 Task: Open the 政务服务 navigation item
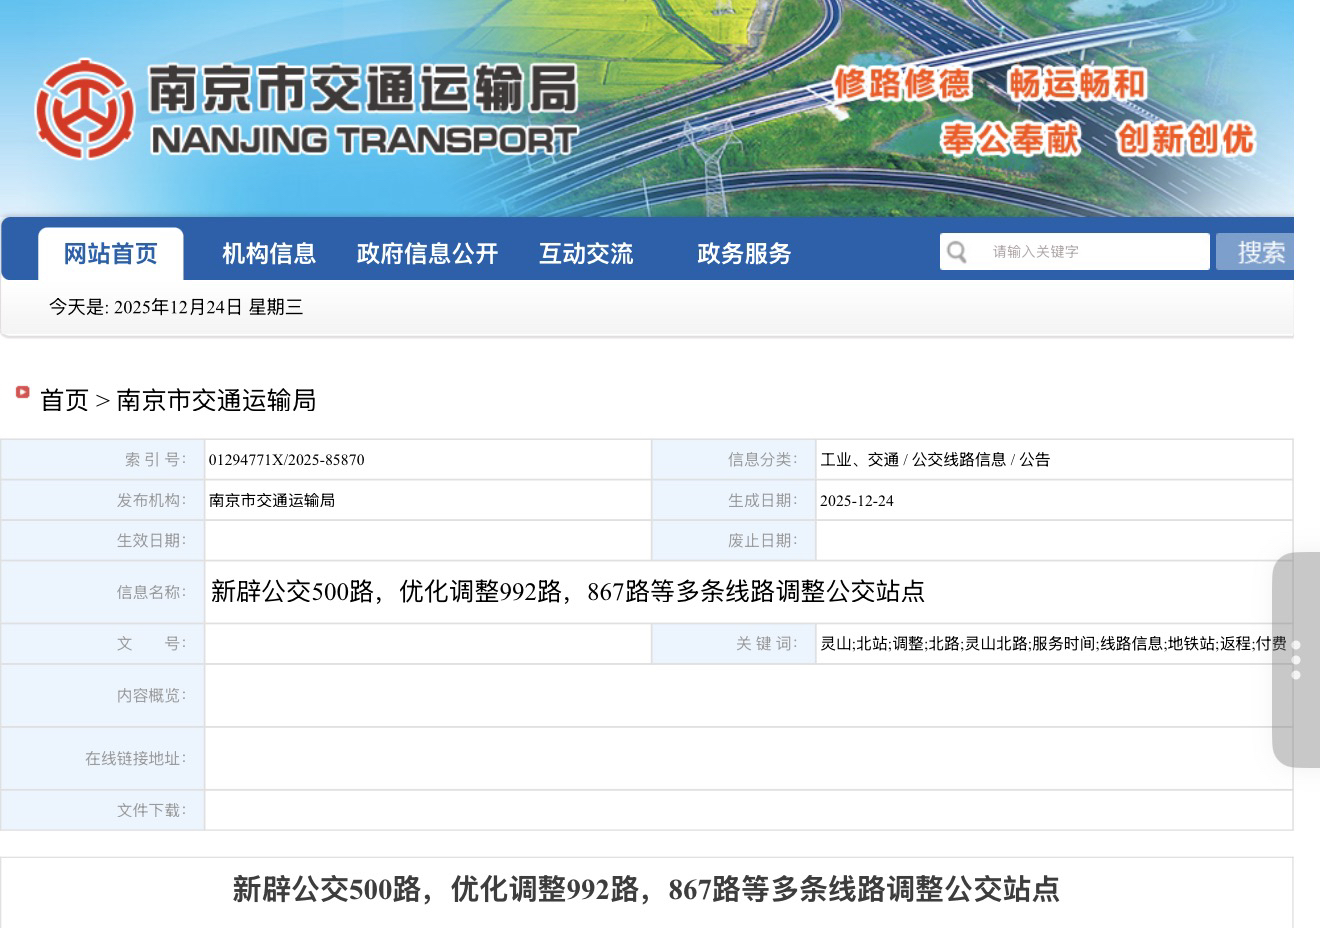(744, 254)
